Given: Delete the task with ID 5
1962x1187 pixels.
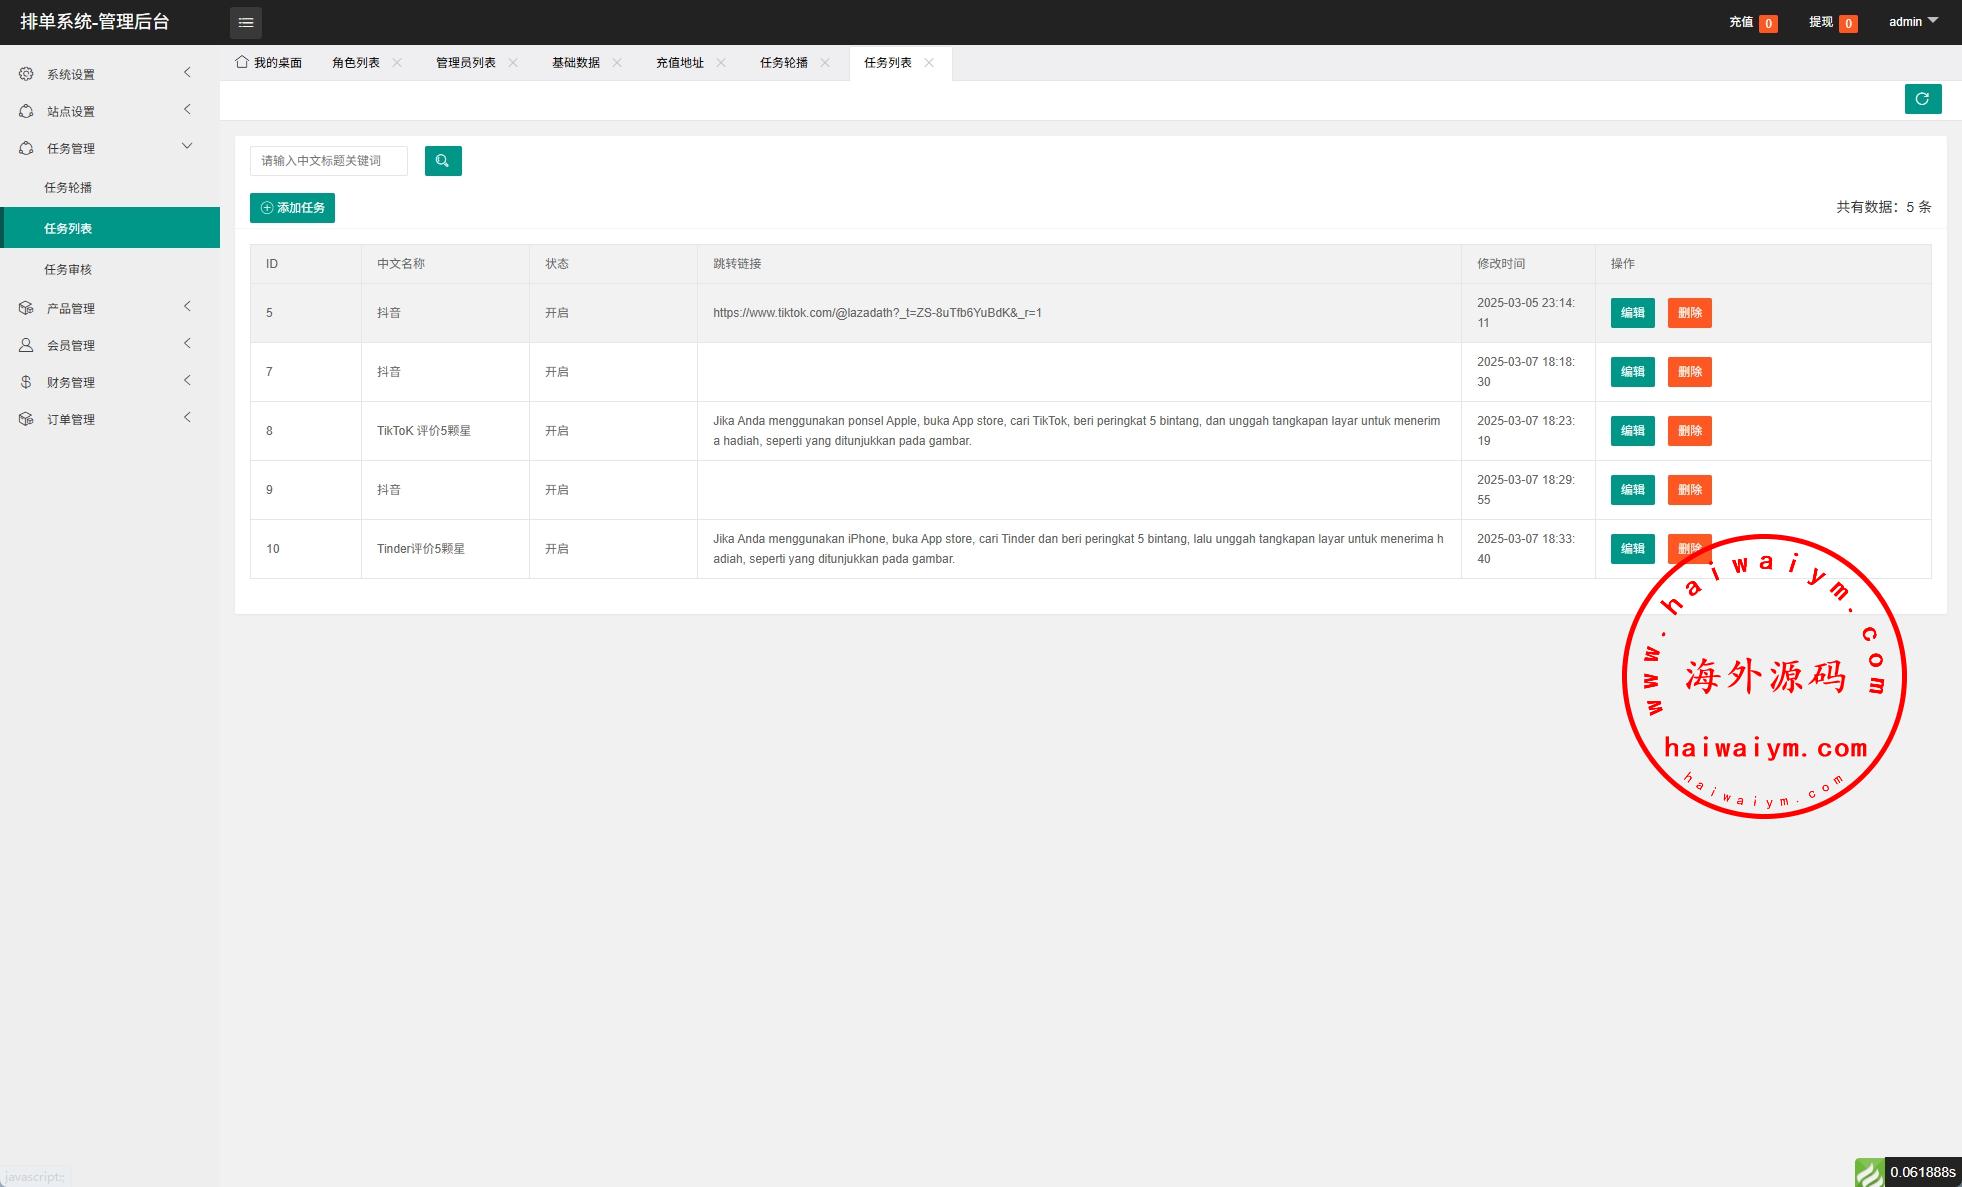Looking at the screenshot, I should pyautogui.click(x=1689, y=313).
